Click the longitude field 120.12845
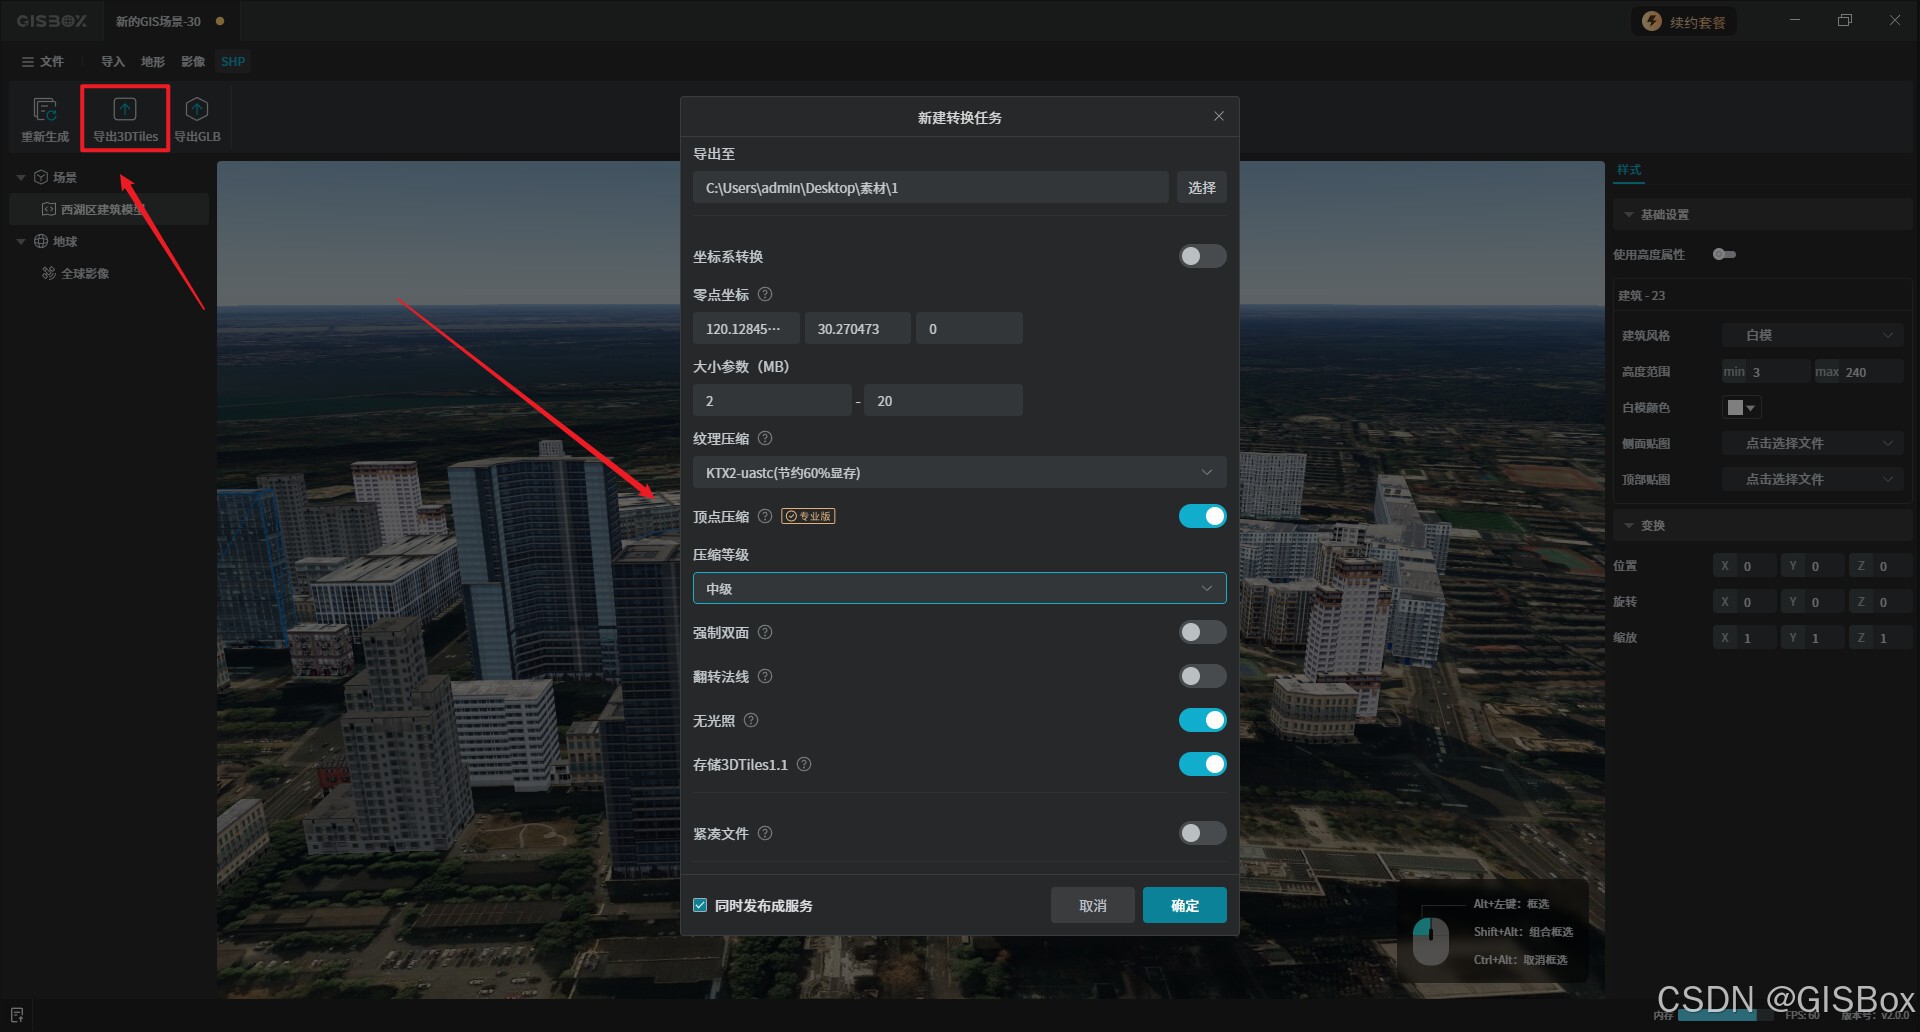This screenshot has height=1032, width=1920. point(746,329)
